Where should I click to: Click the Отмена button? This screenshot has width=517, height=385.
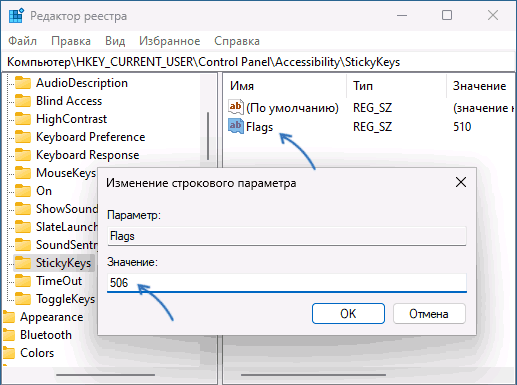[429, 314]
